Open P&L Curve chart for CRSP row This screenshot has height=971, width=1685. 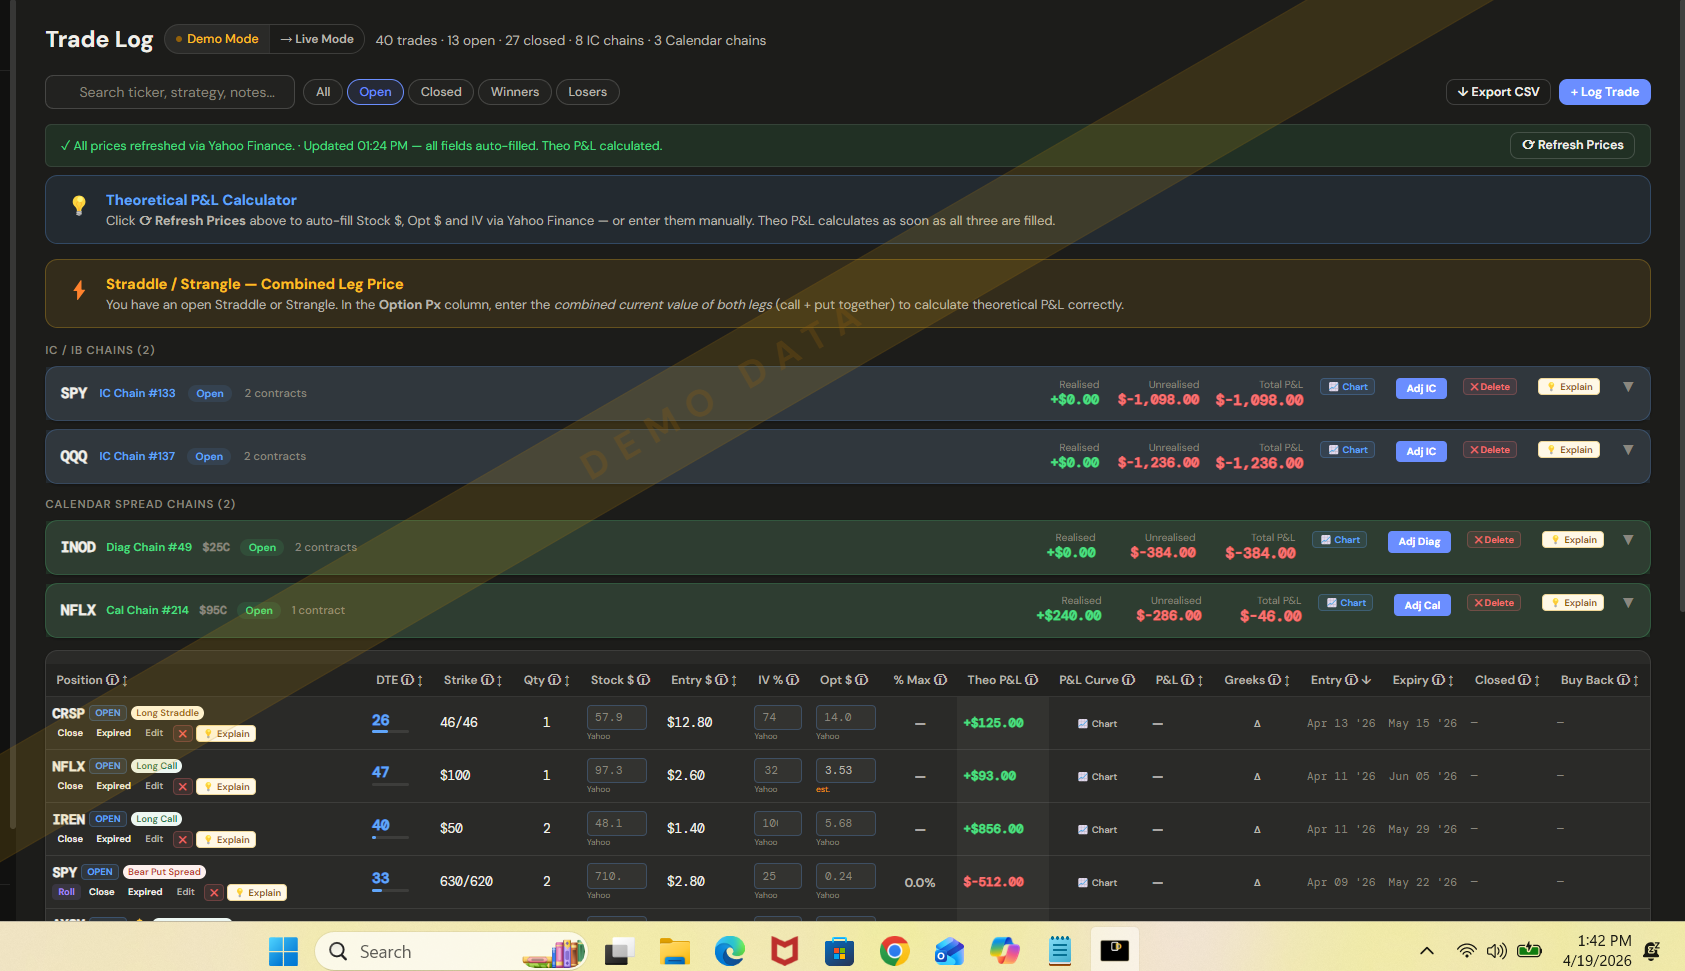point(1097,724)
